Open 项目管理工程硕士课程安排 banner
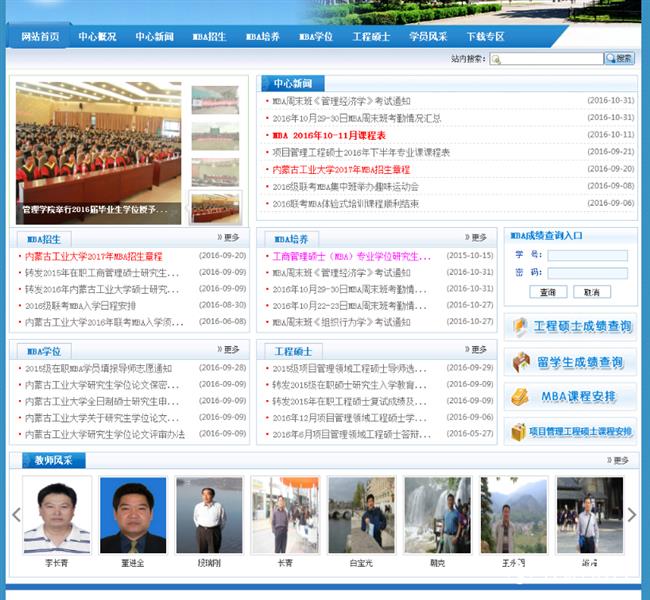Screen dimensions: 650x600 click(571, 432)
